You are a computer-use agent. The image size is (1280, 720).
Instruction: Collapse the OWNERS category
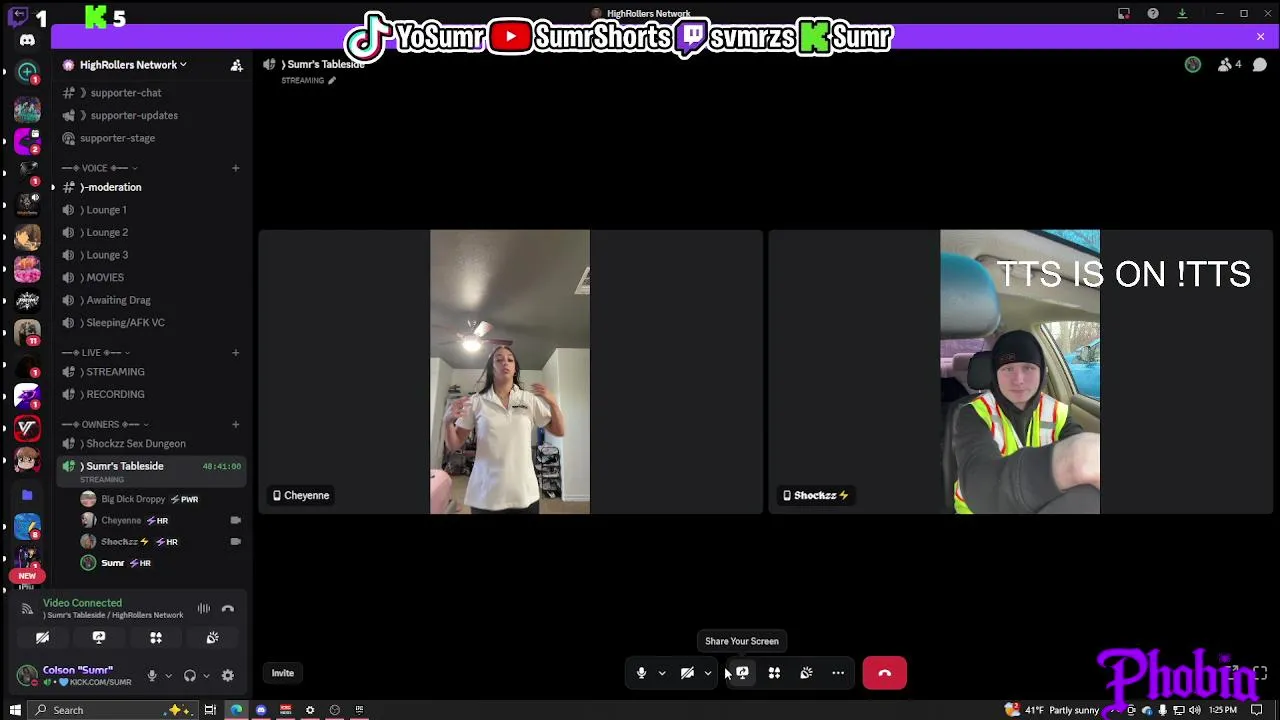(x=105, y=425)
